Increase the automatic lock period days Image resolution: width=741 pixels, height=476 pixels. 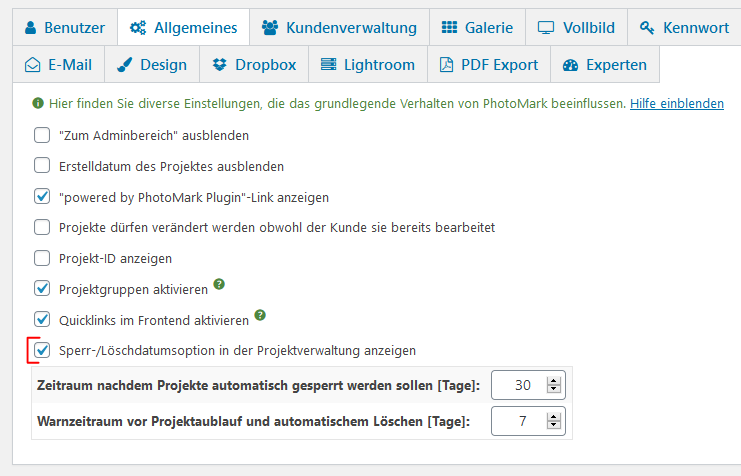click(x=555, y=379)
